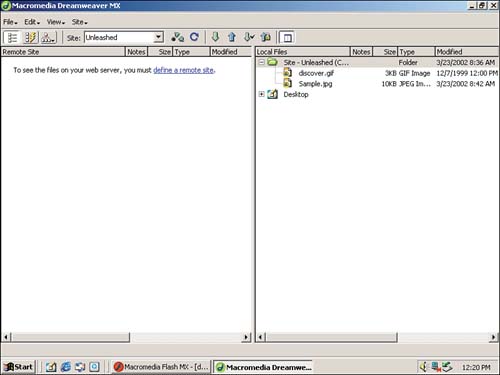Screen dimensions: 500x375
Task: Expand the Desktop tree node
Action: point(262,94)
